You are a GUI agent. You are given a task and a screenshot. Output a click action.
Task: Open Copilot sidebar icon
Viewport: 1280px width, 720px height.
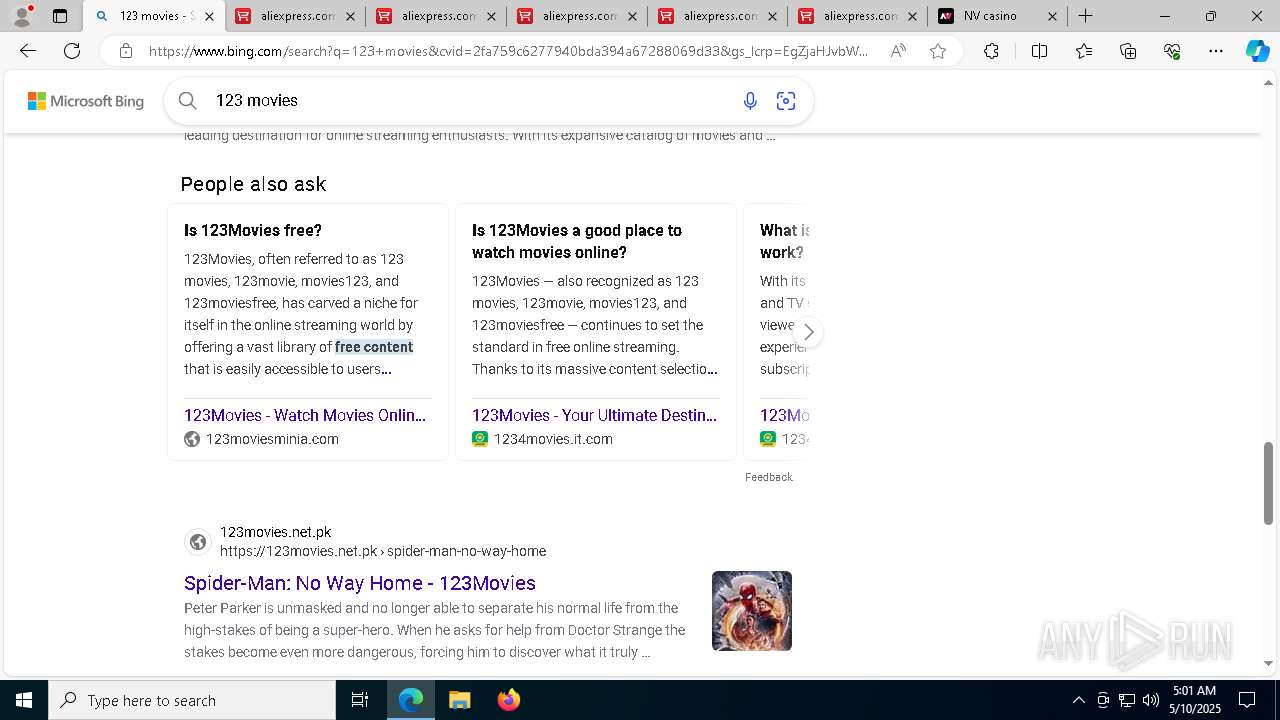tap(1257, 51)
